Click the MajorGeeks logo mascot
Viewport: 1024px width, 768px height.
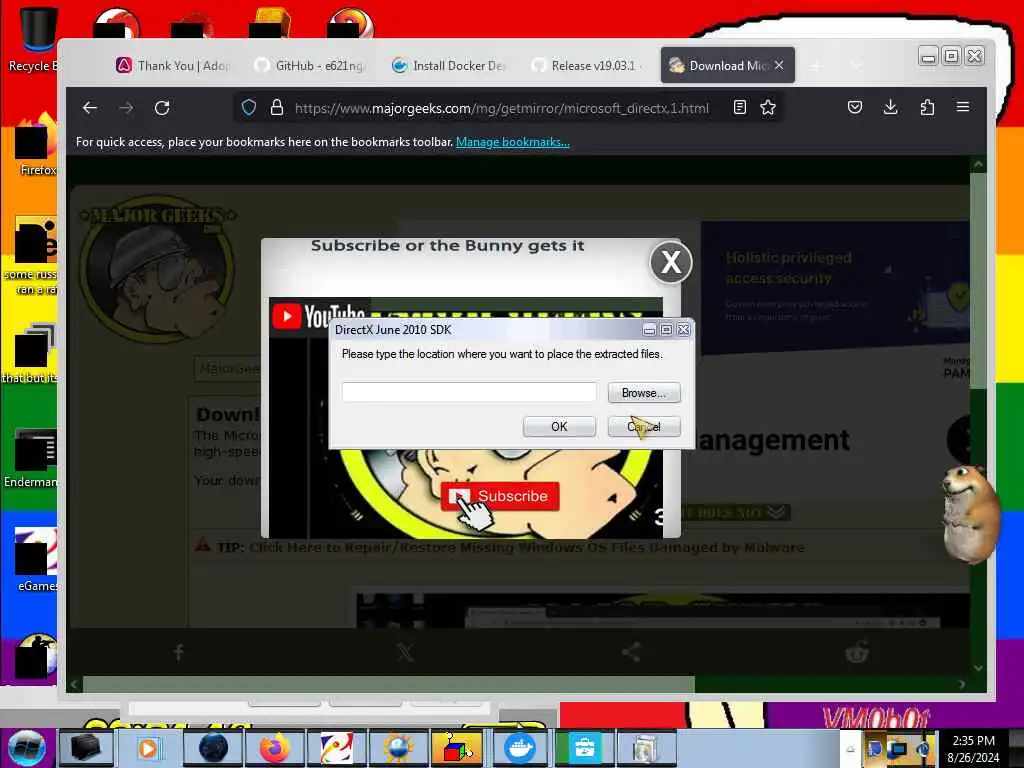point(157,268)
